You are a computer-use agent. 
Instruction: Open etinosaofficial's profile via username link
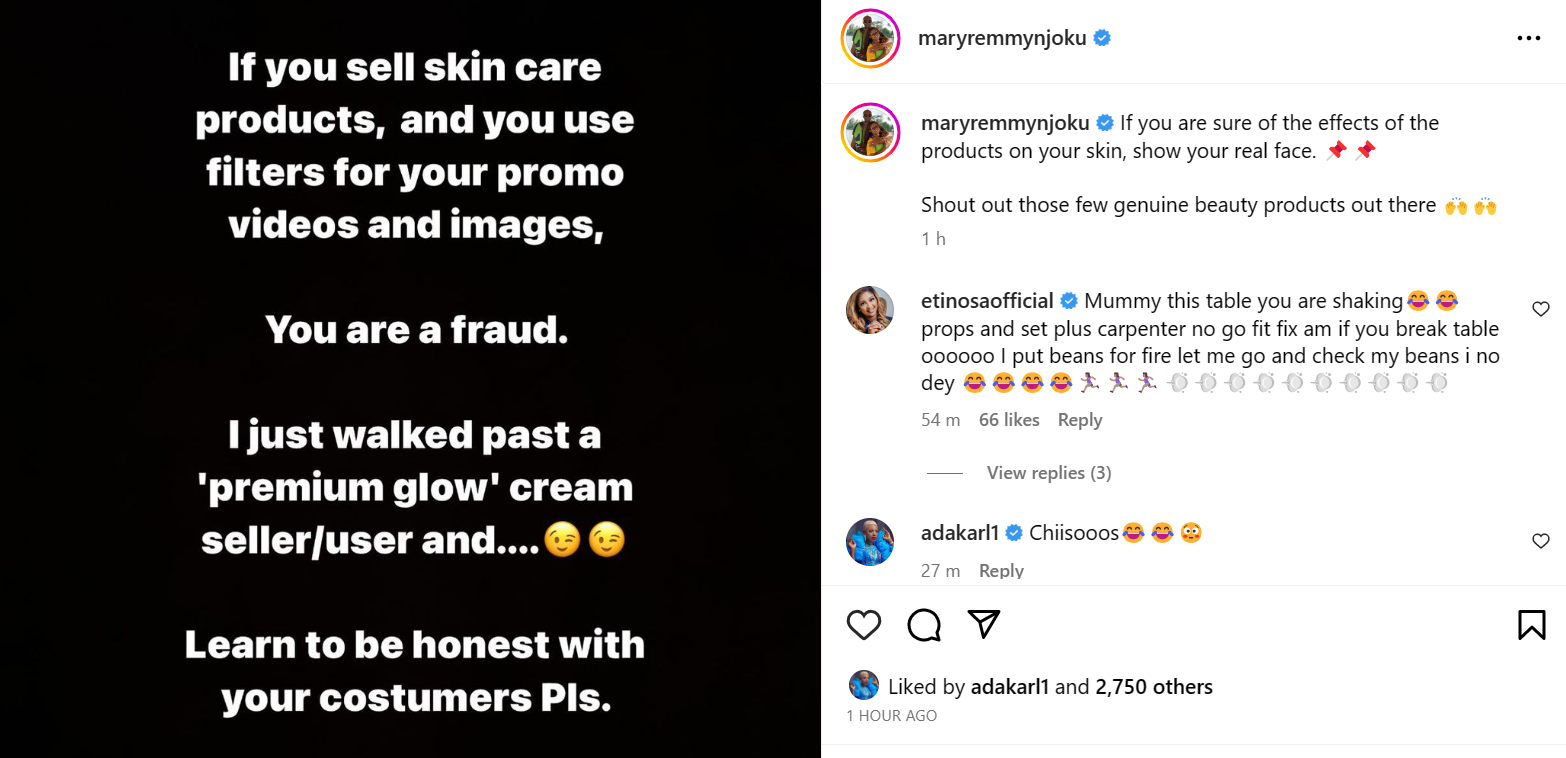pos(987,301)
